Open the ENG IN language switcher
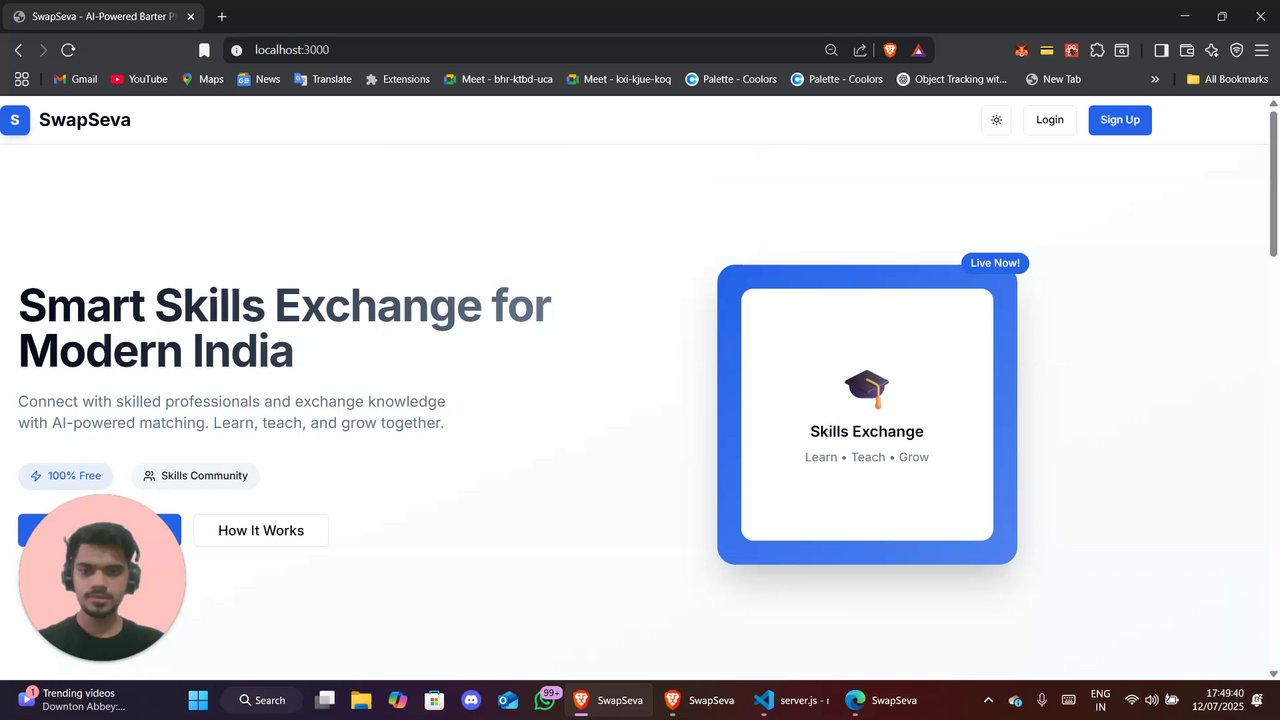The width and height of the screenshot is (1280, 720). coord(1100,700)
